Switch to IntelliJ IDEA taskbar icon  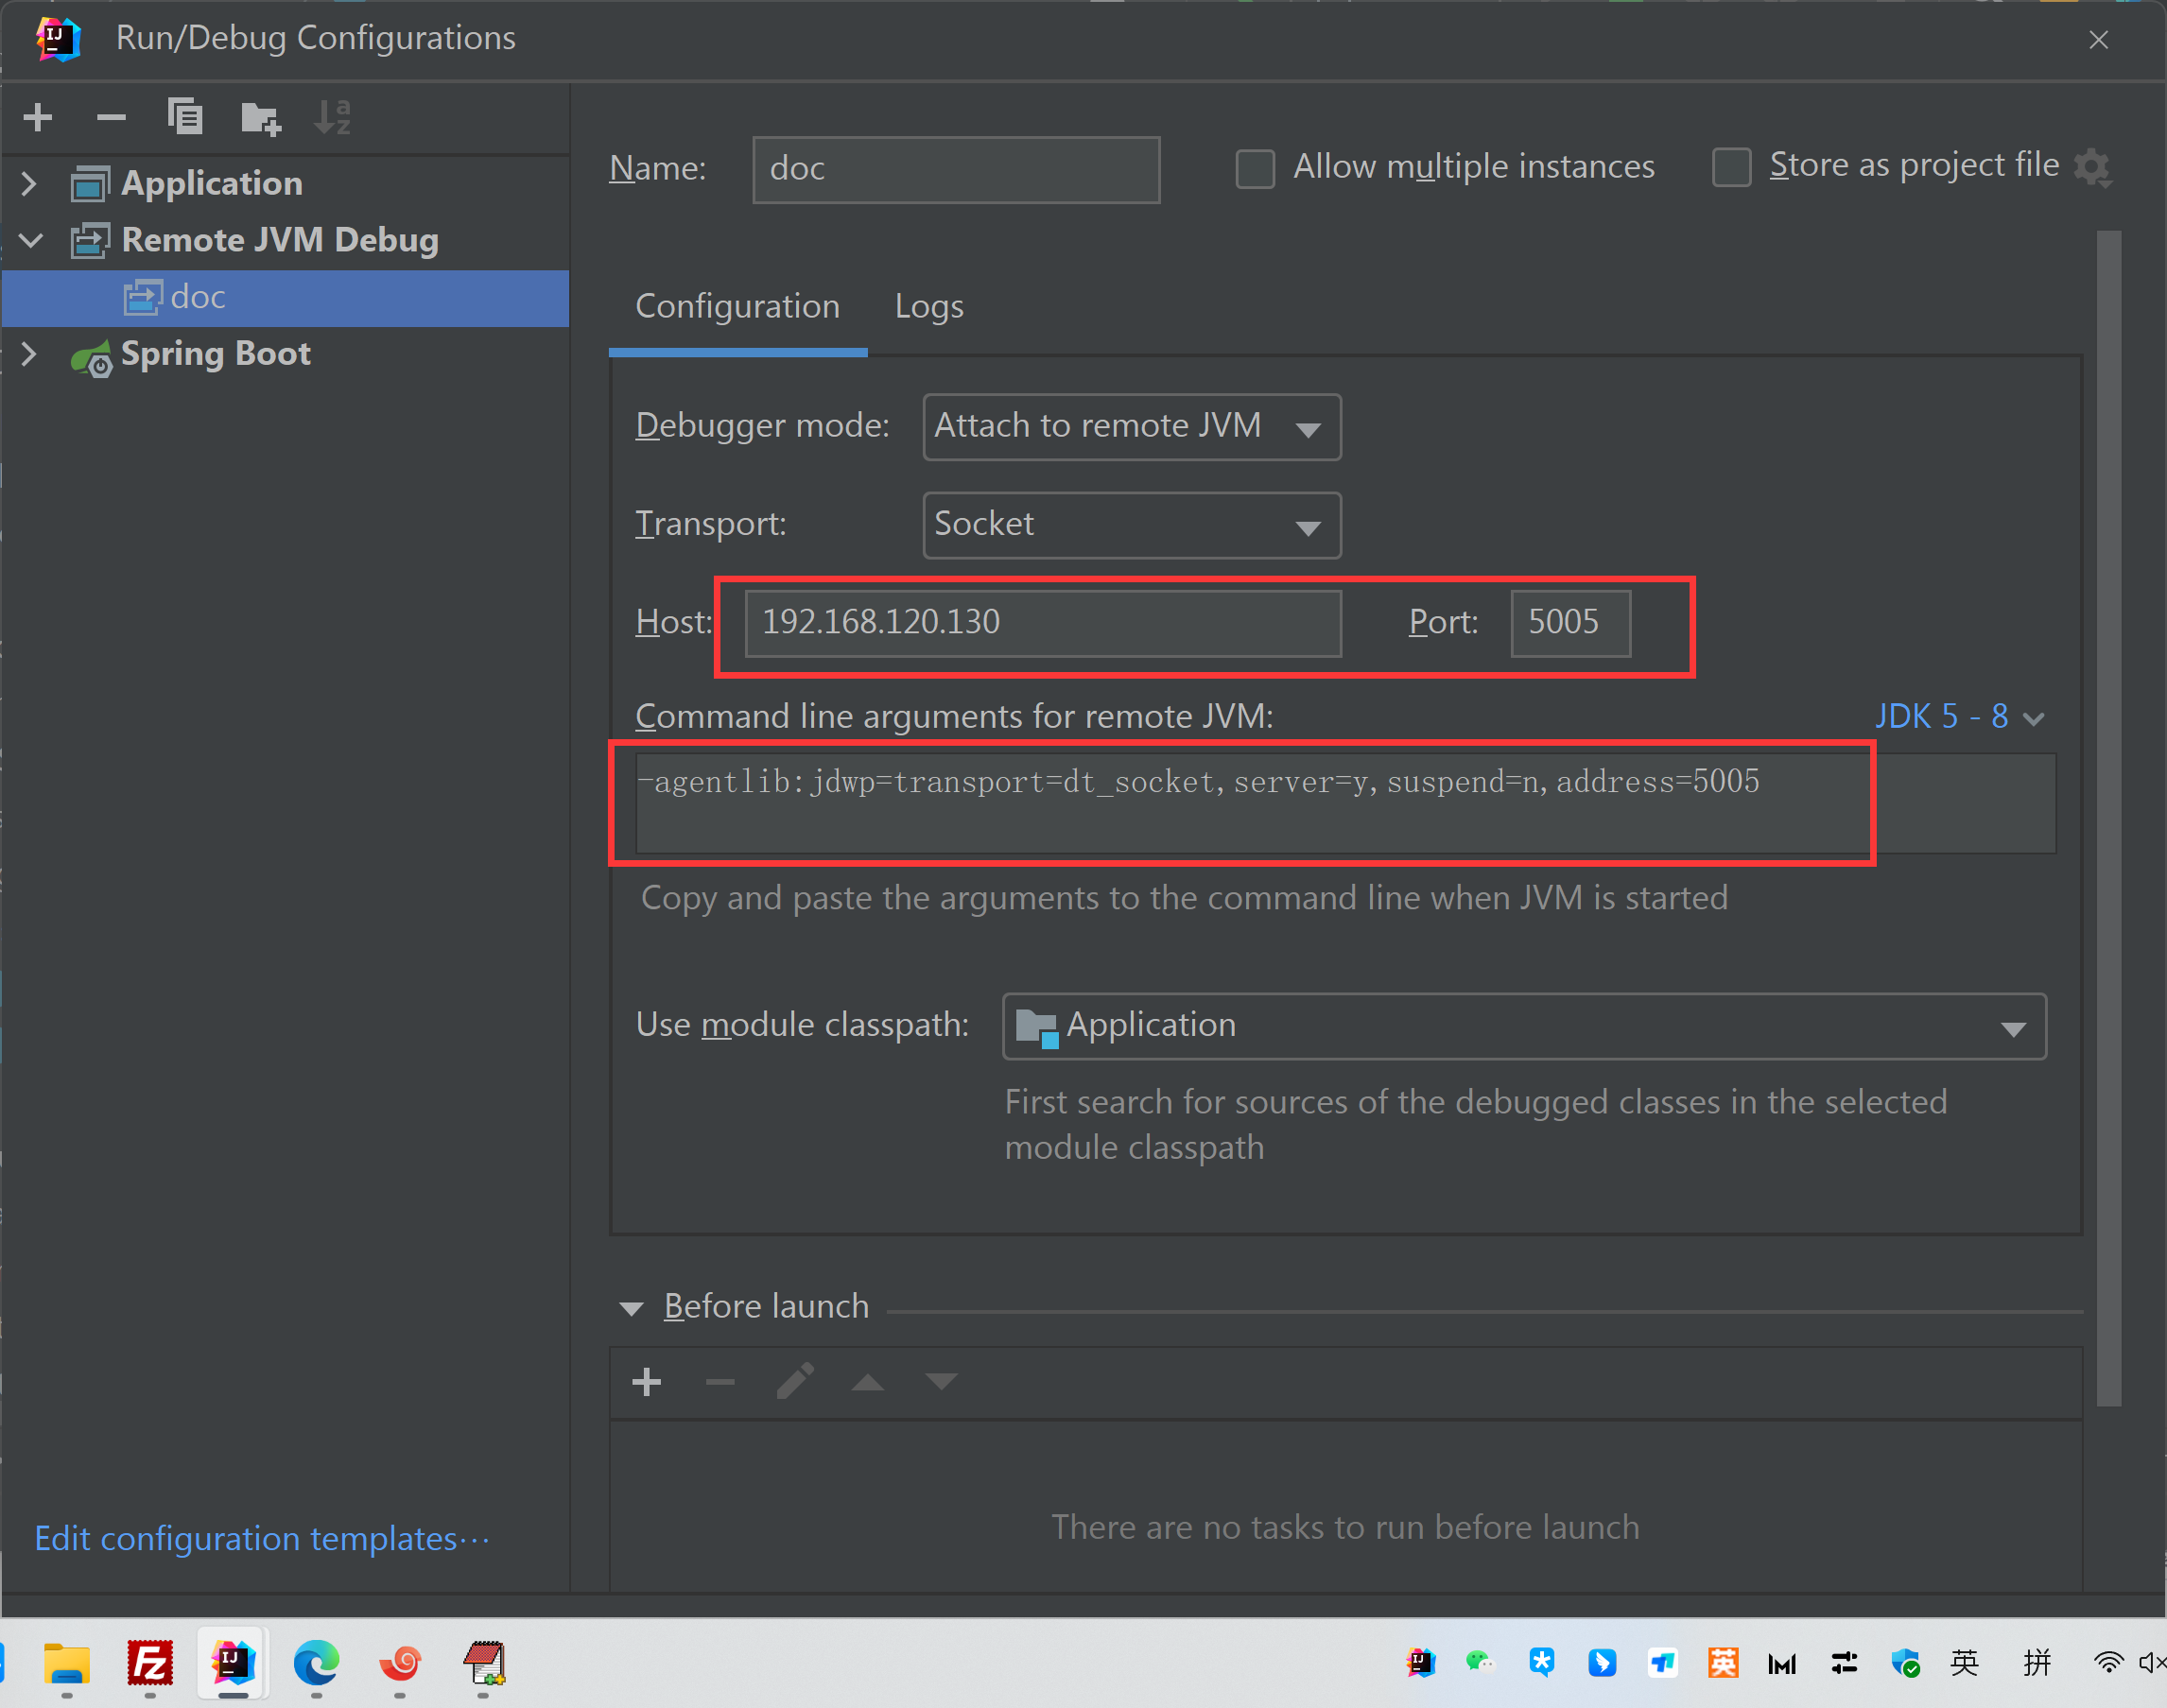[233, 1663]
